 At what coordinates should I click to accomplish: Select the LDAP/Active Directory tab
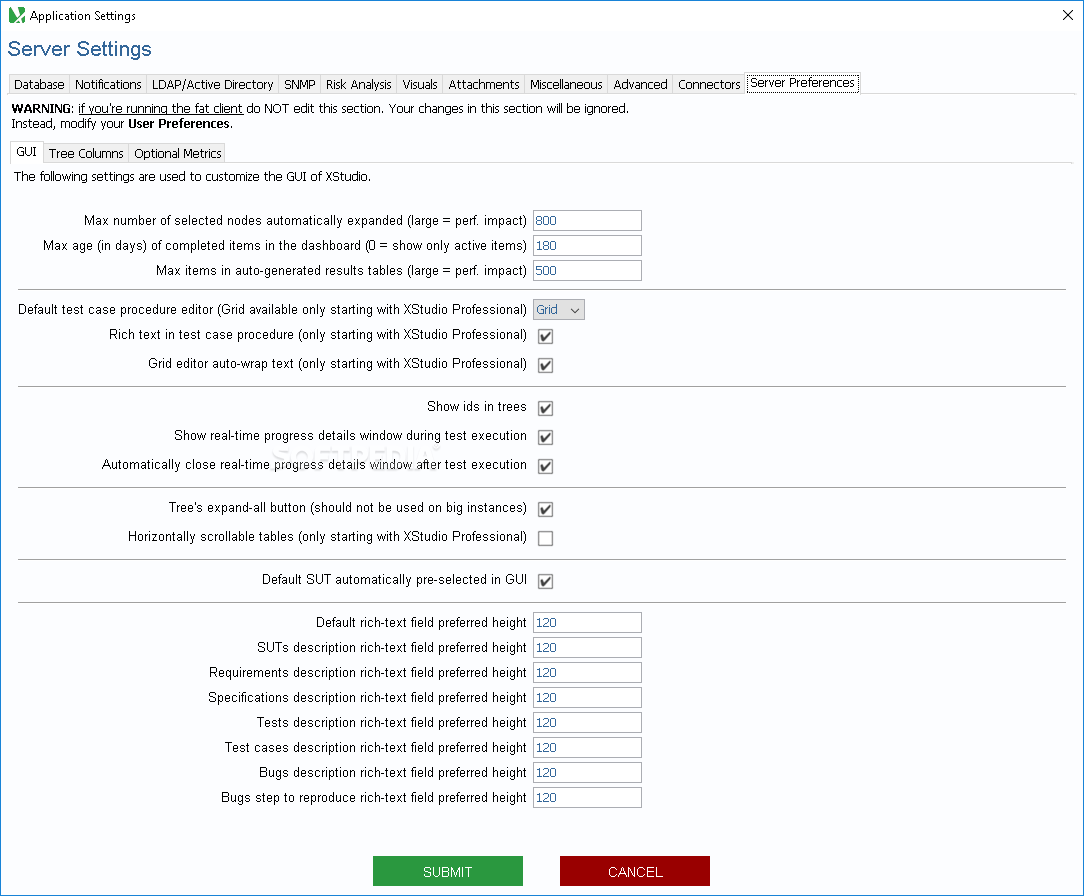[212, 84]
